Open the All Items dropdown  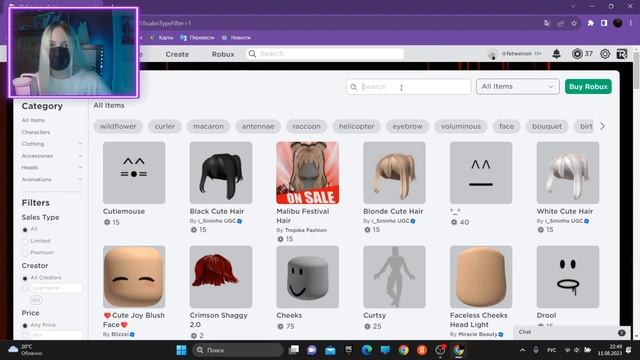(x=518, y=87)
